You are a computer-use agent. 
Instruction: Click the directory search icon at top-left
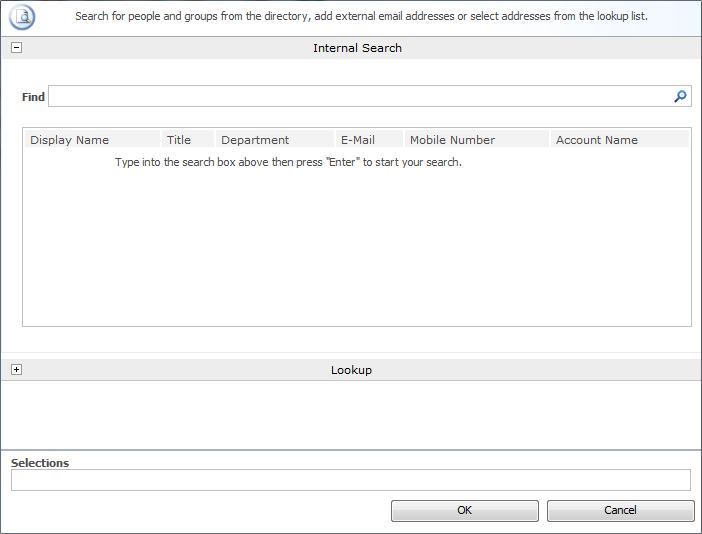pos(22,17)
